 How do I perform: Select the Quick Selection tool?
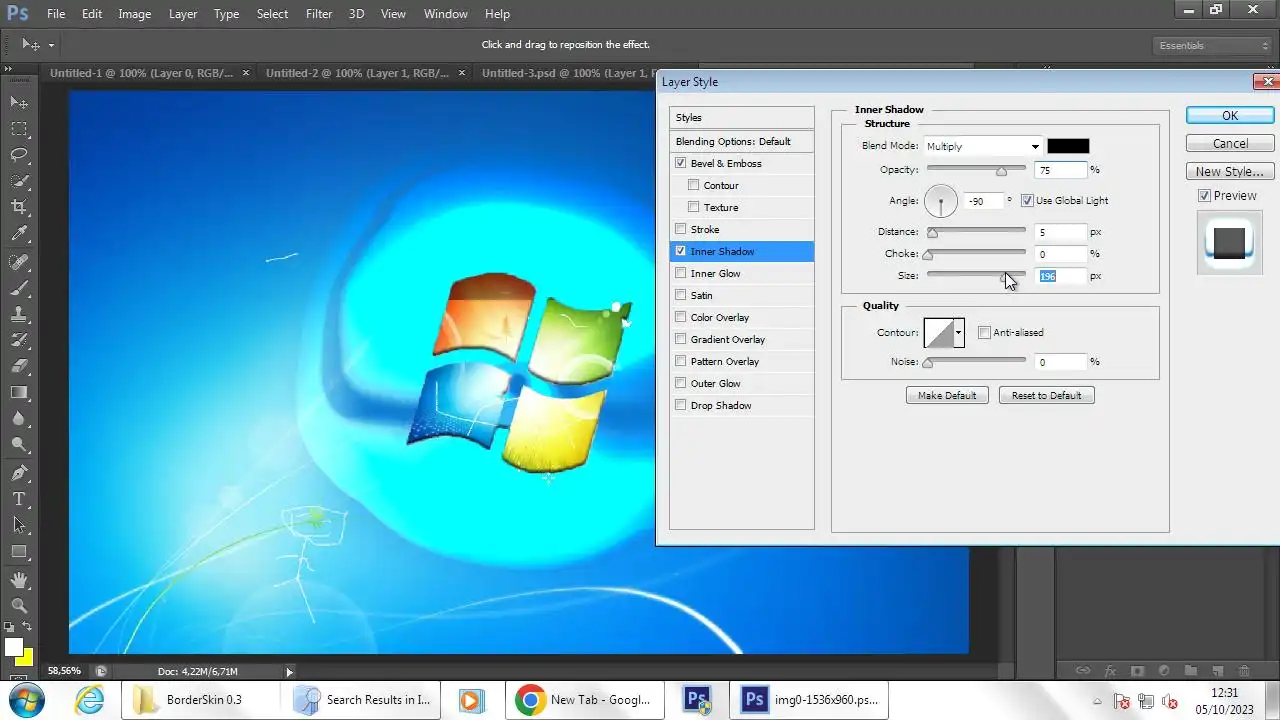coord(19,181)
